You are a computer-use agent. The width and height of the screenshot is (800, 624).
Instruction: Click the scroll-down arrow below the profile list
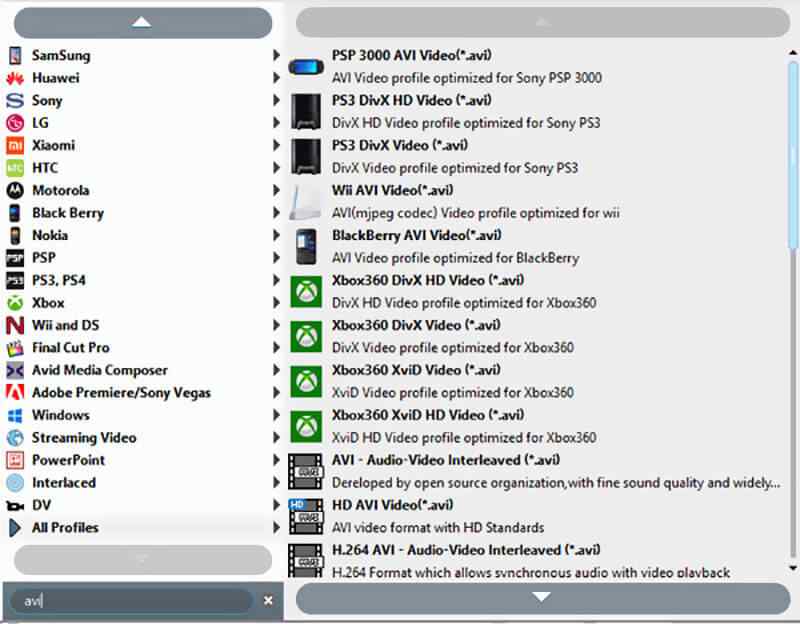pyautogui.click(x=540, y=596)
